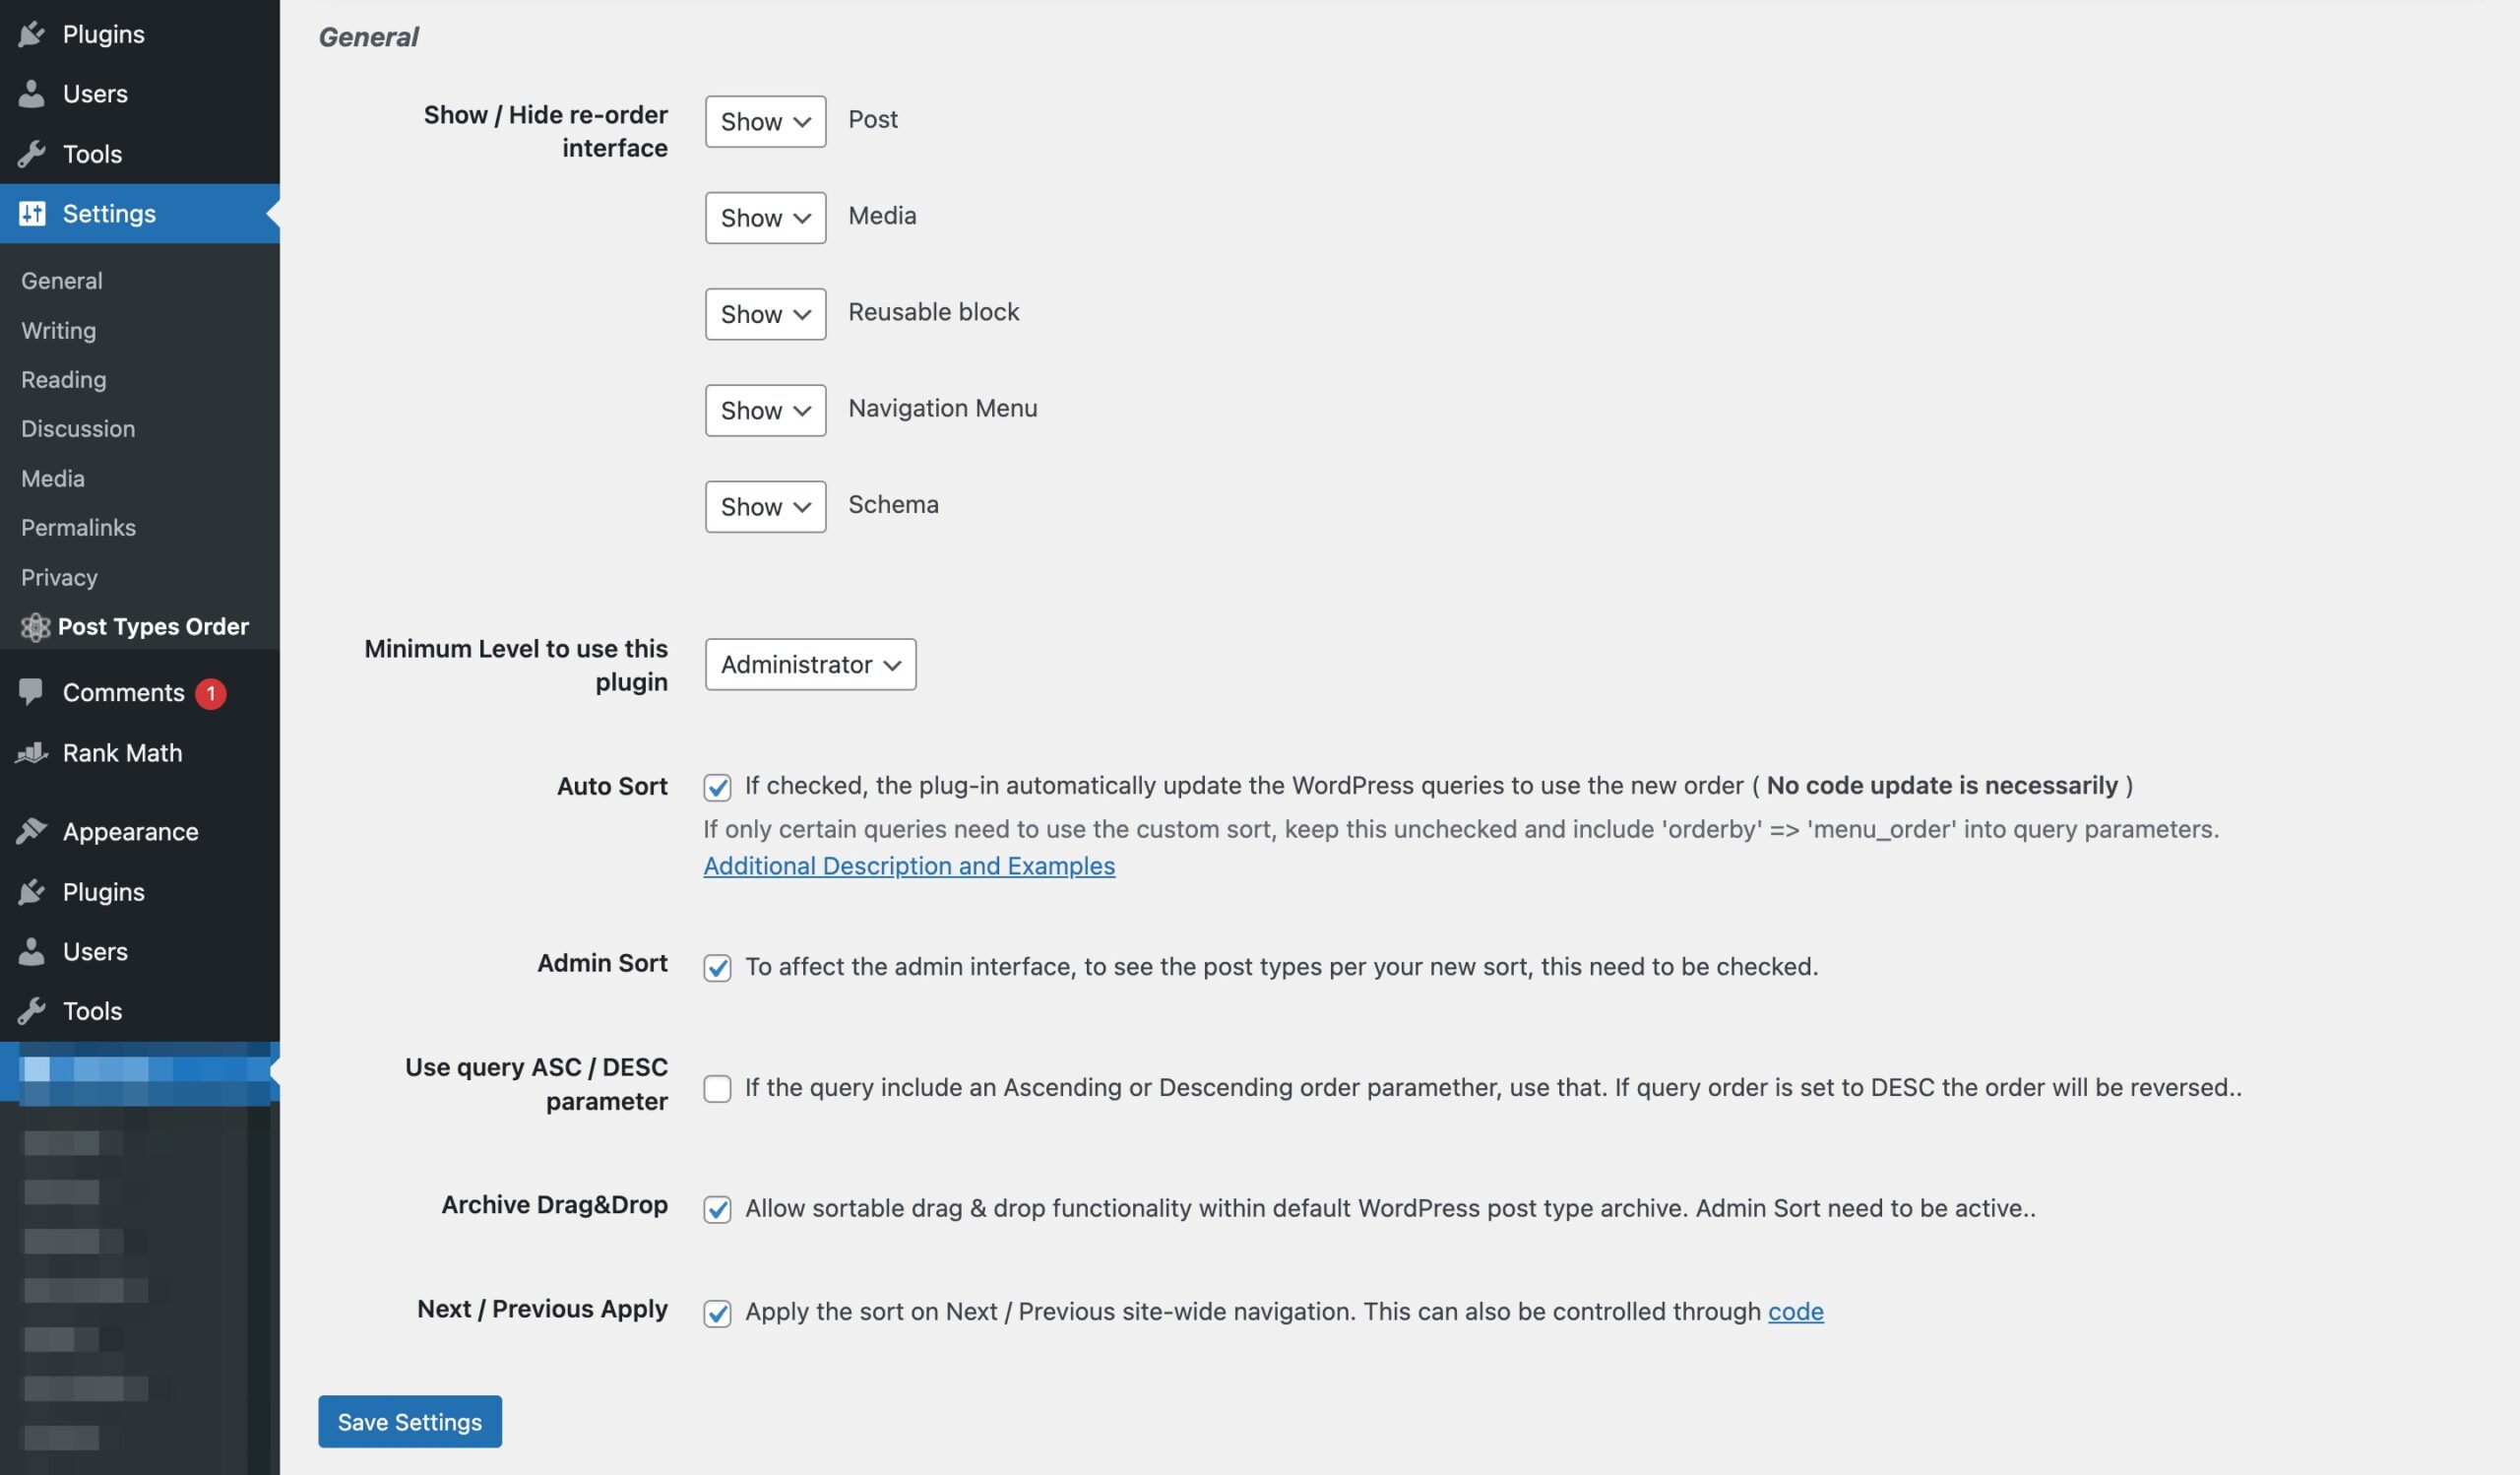The image size is (2520, 1475).
Task: Click the Post Types Order icon
Action: [x=31, y=625]
